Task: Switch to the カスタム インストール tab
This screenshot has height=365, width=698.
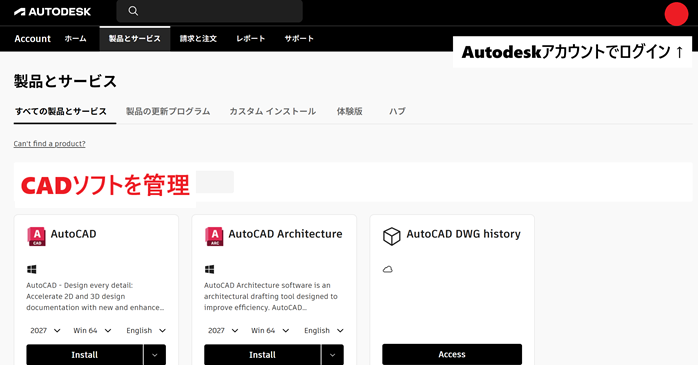Action: pos(273,111)
